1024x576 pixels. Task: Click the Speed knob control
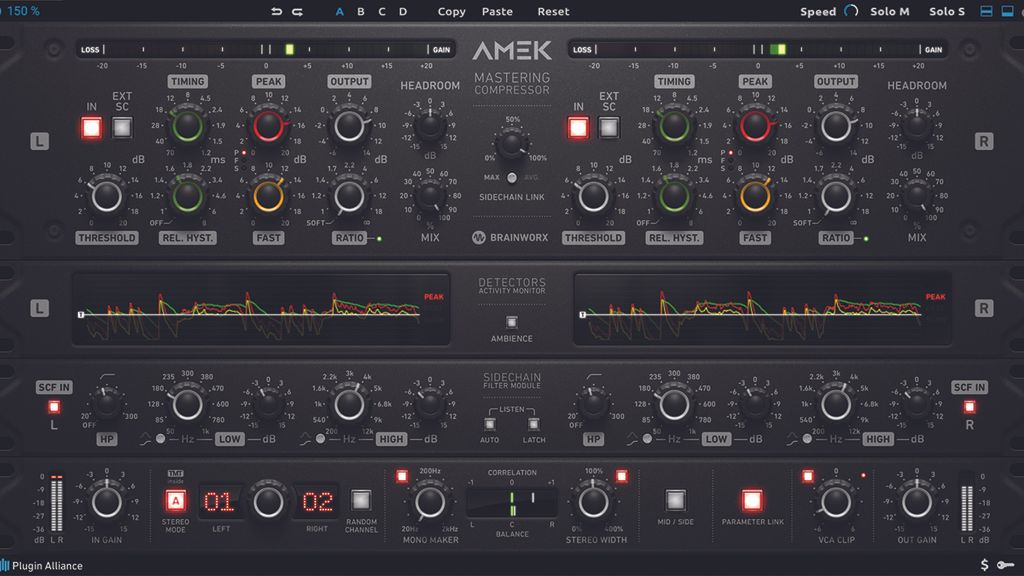[851, 10]
